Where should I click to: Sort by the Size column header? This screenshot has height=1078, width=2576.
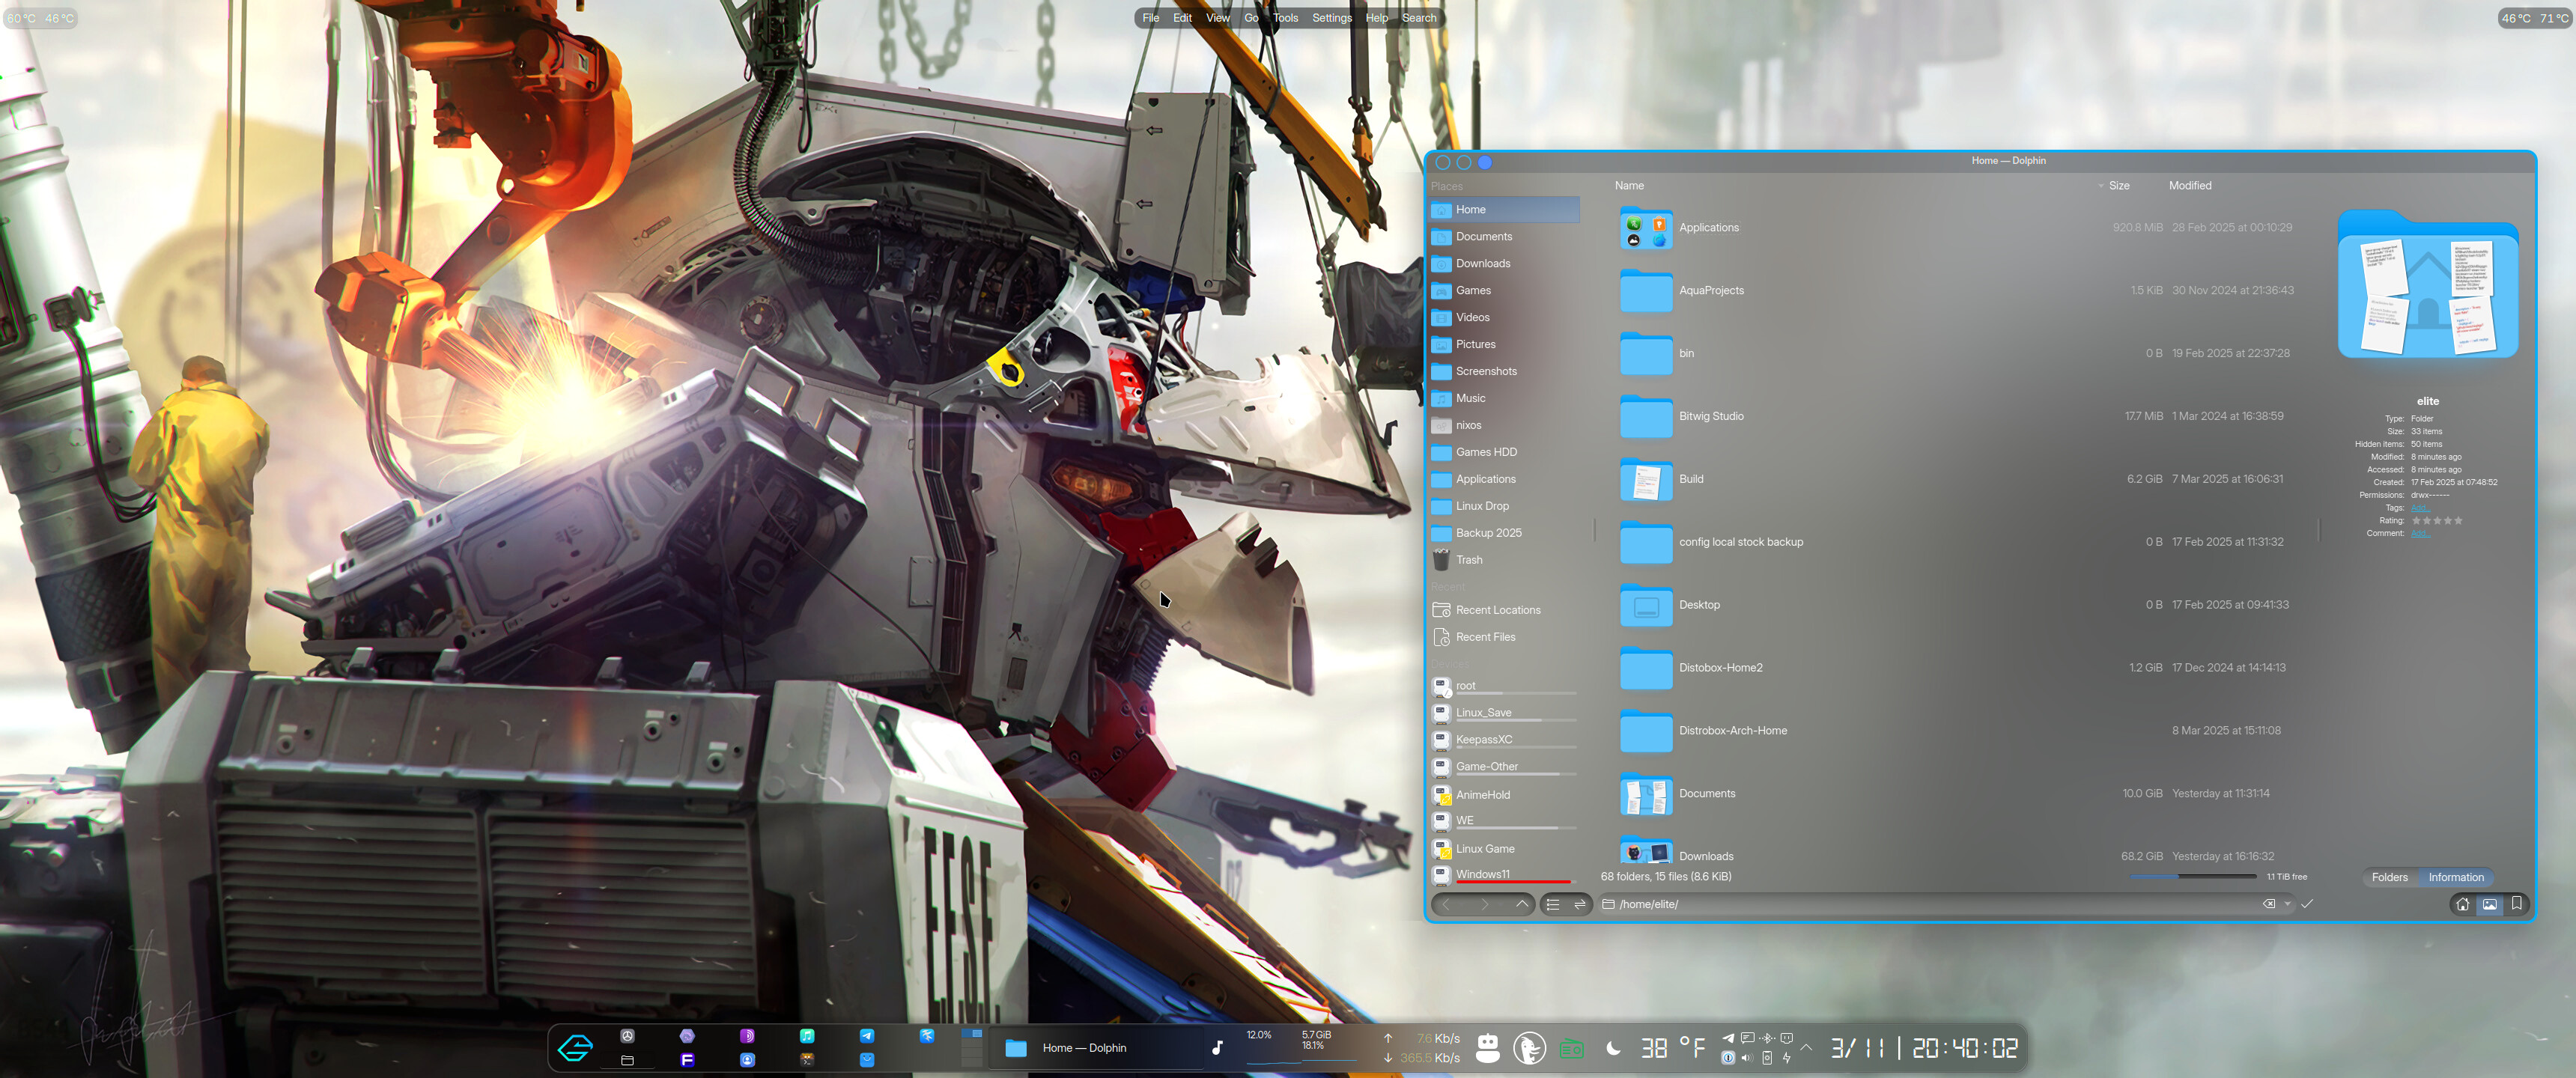[2119, 186]
